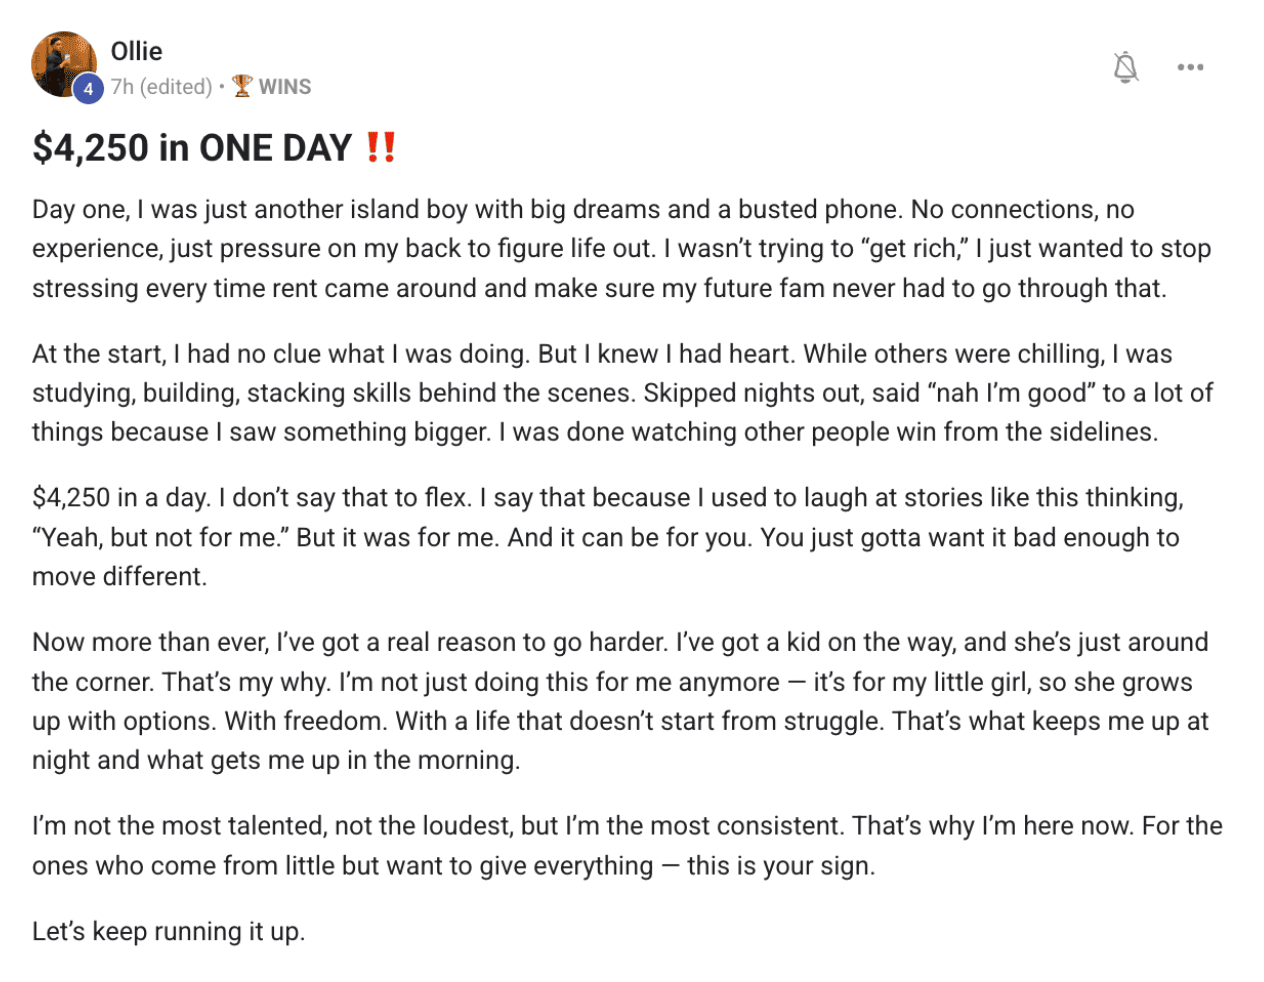Open the WINS category link
Image resolution: width=1264 pixels, height=982 pixels.
click(285, 87)
